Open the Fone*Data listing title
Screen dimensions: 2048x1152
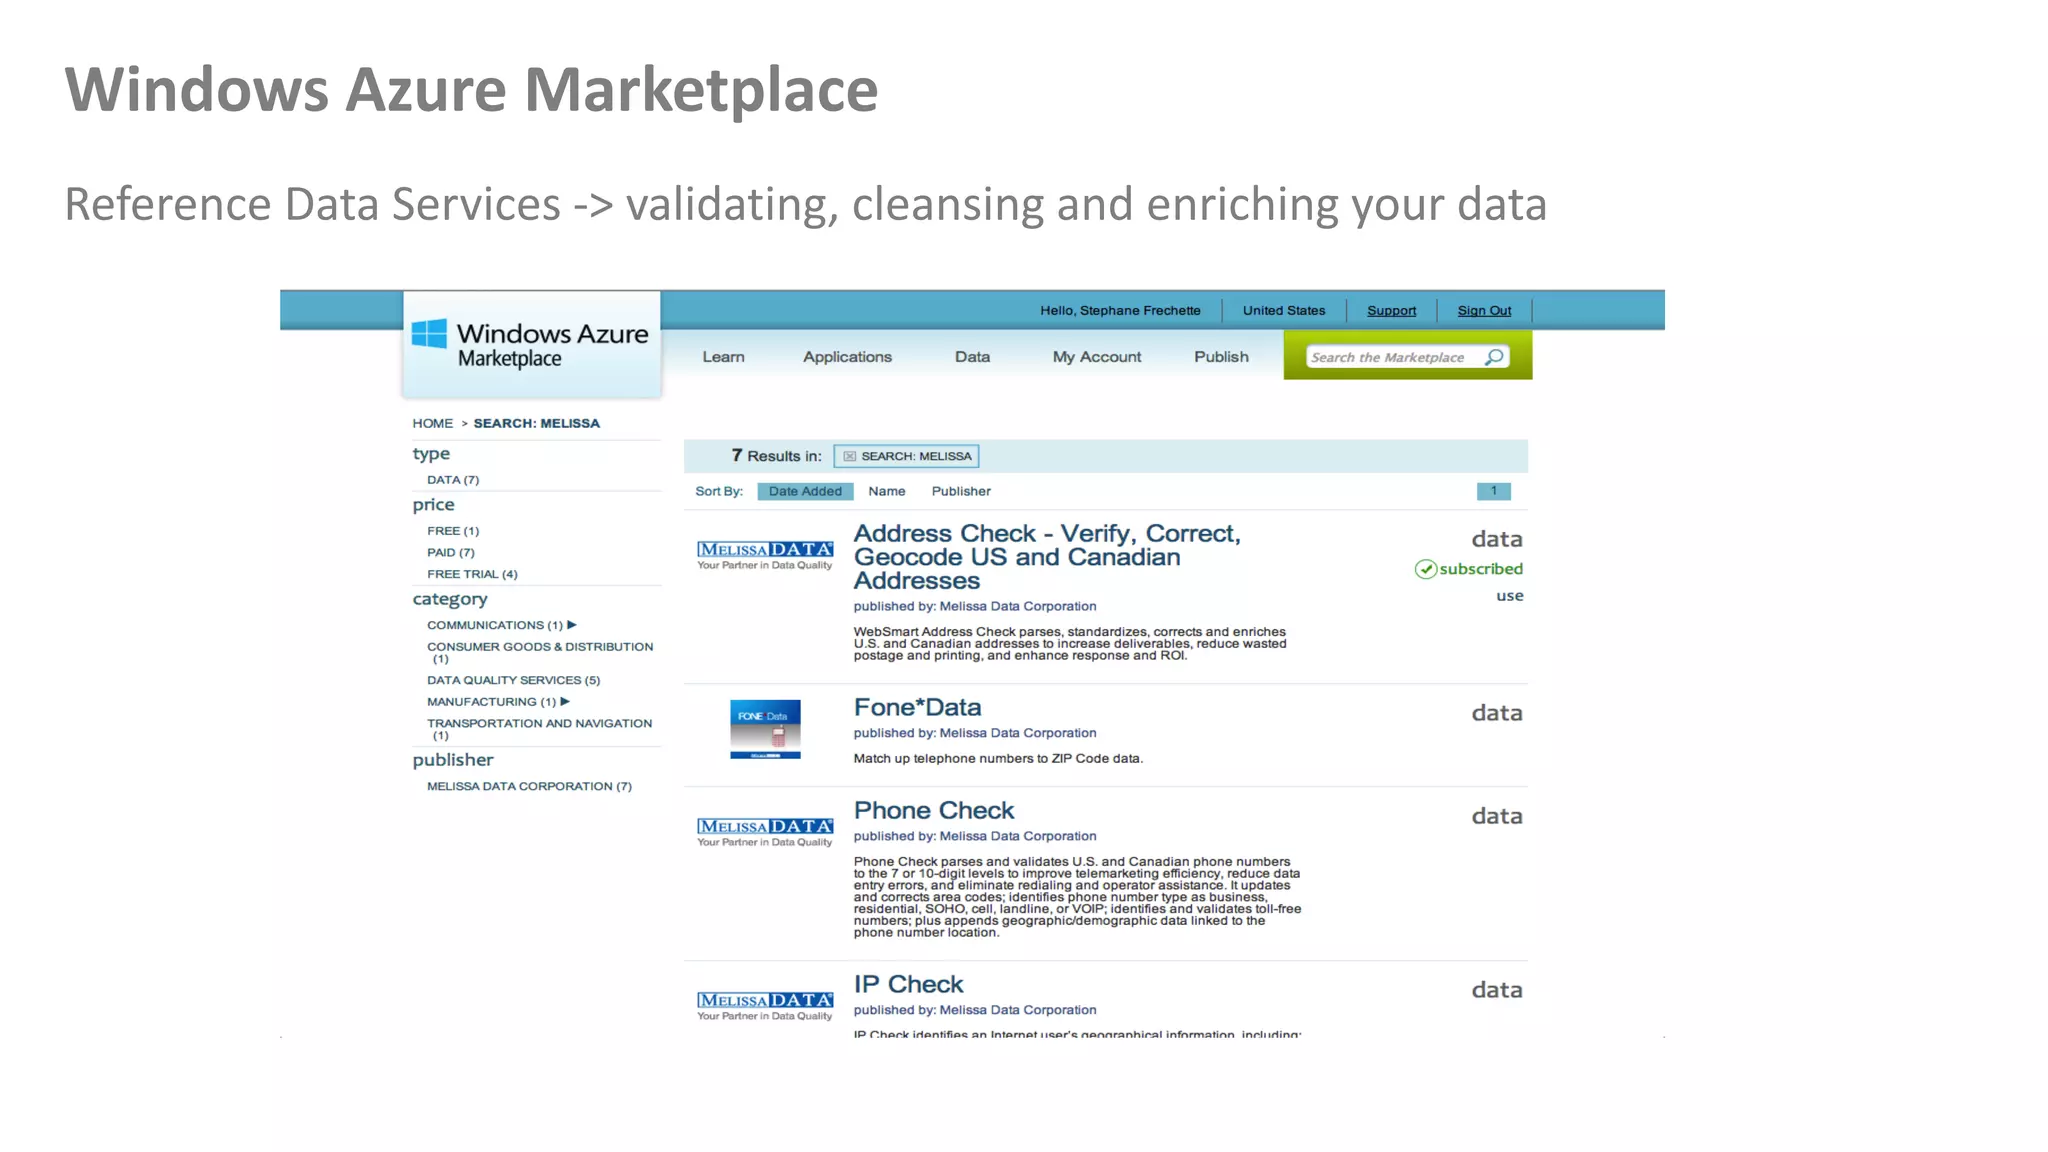click(917, 708)
